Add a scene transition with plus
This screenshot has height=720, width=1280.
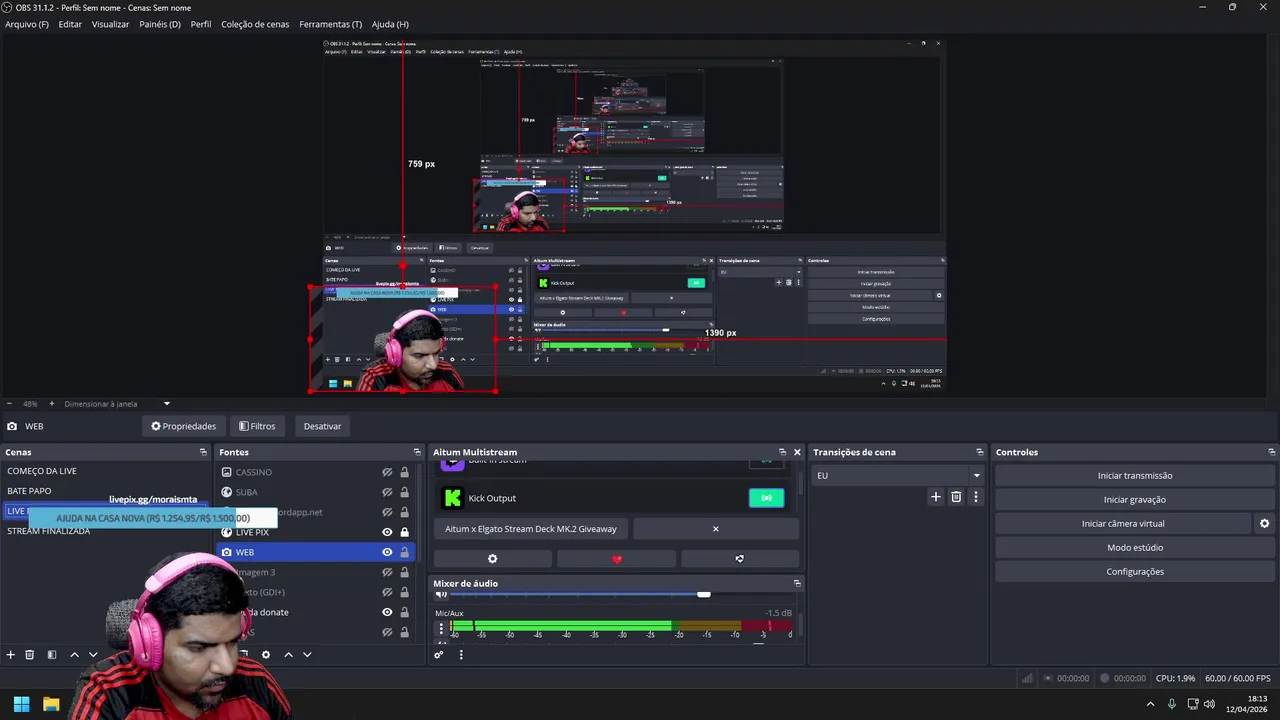point(936,497)
